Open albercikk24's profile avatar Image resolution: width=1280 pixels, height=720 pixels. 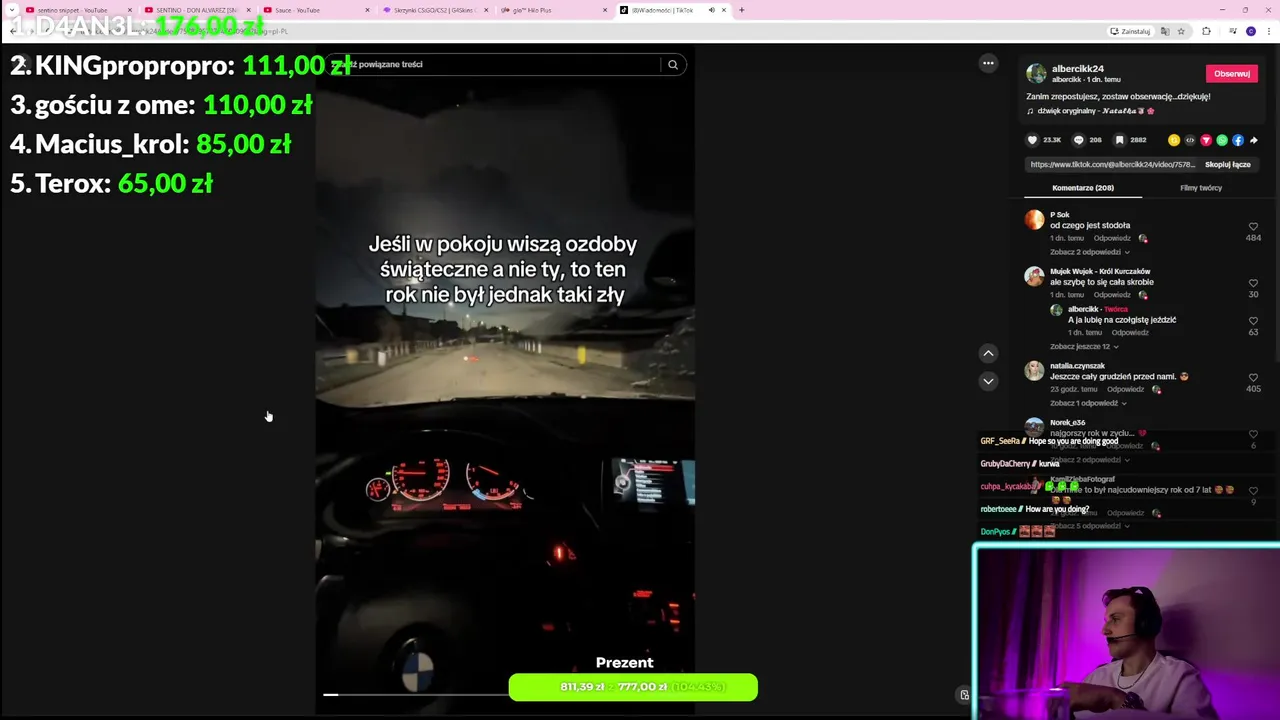[1036, 74]
